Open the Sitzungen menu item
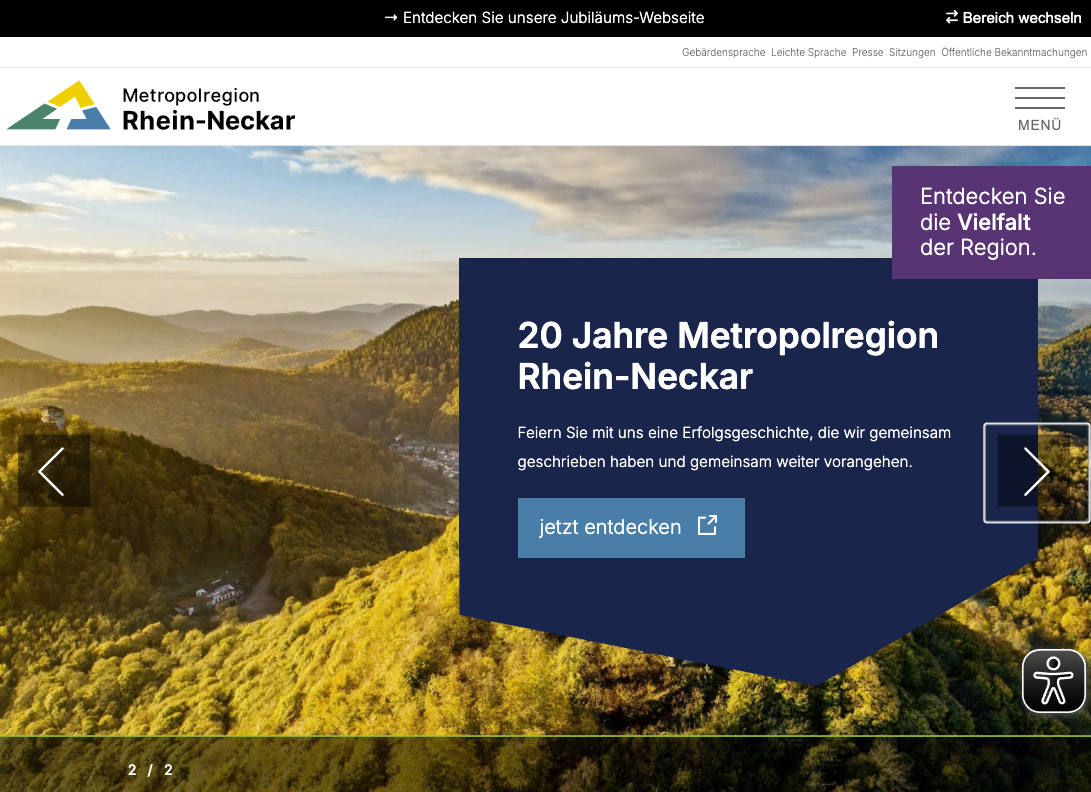1091x792 pixels. point(912,52)
